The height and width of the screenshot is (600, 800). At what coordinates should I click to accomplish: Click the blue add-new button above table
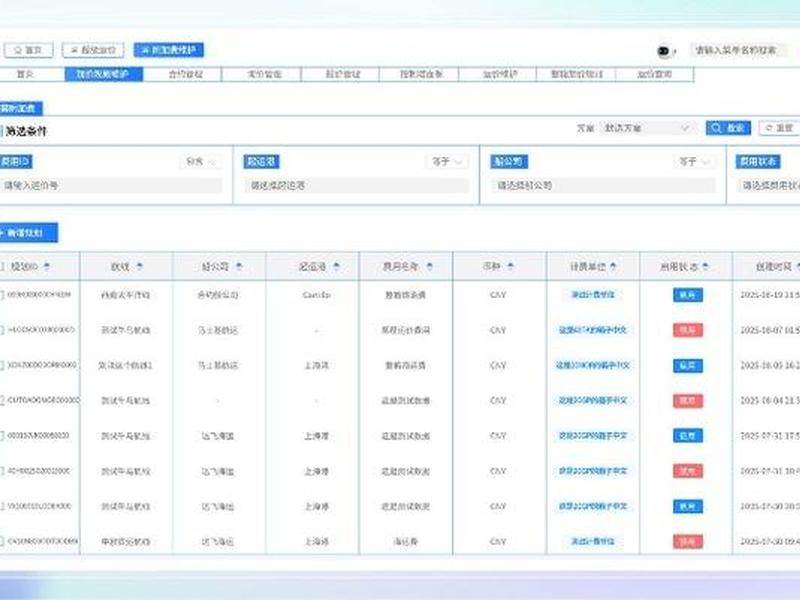coord(27,233)
